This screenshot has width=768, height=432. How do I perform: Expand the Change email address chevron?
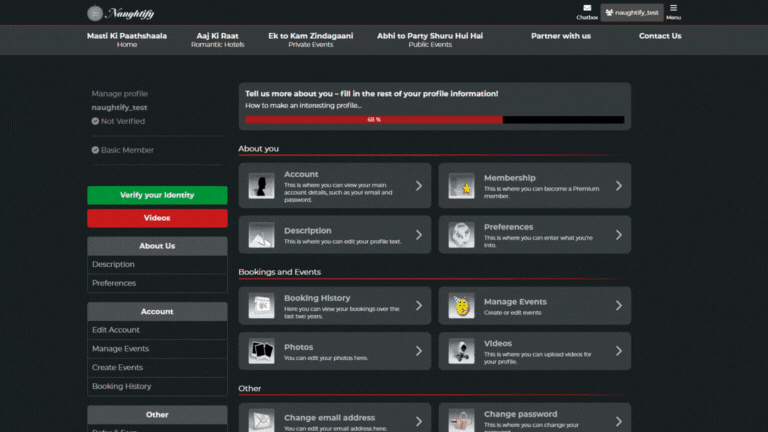[419, 421]
